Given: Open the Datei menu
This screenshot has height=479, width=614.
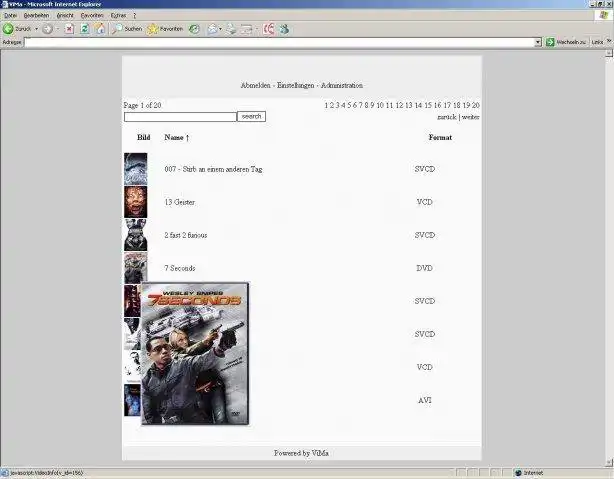Looking at the screenshot, I should click(x=11, y=16).
